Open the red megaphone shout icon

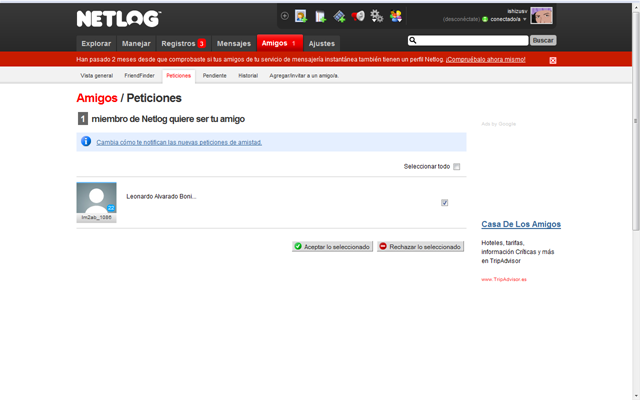pos(358,16)
